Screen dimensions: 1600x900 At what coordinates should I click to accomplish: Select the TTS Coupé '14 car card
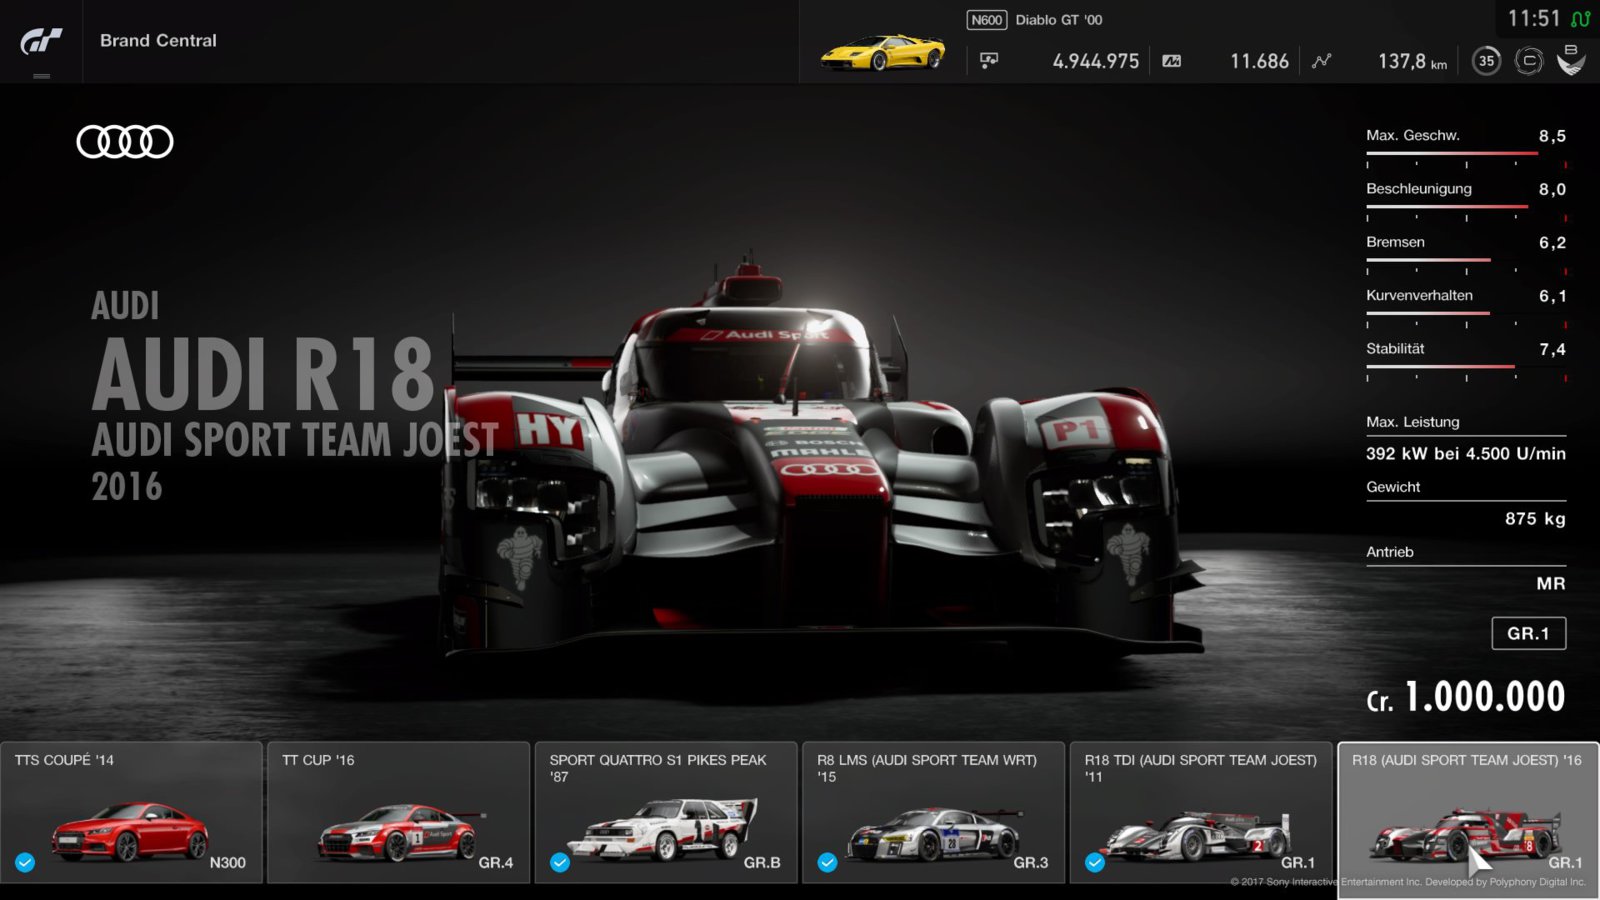131,812
